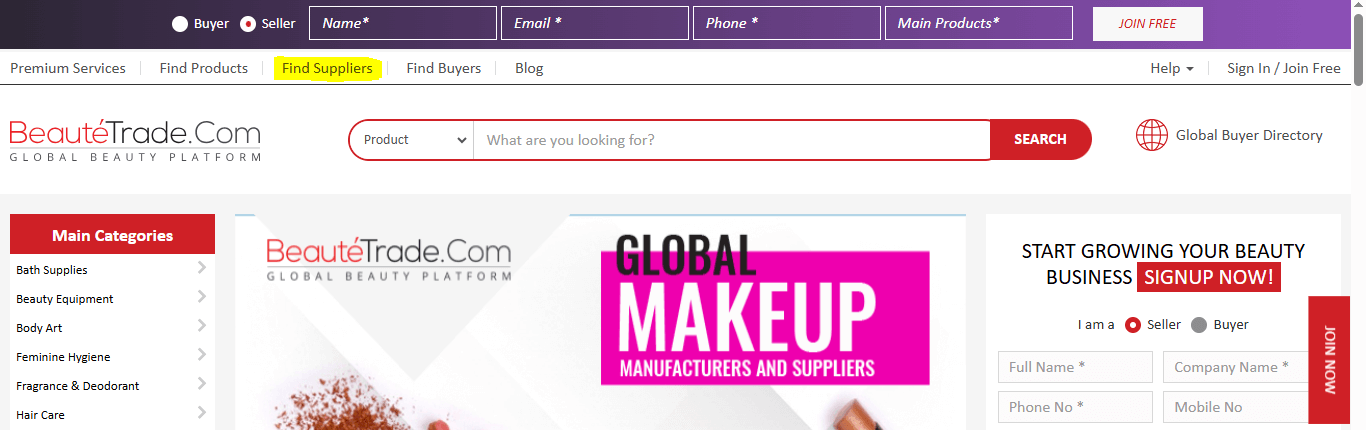
Task: Choose Buyer in the signup form
Action: click(x=1199, y=325)
